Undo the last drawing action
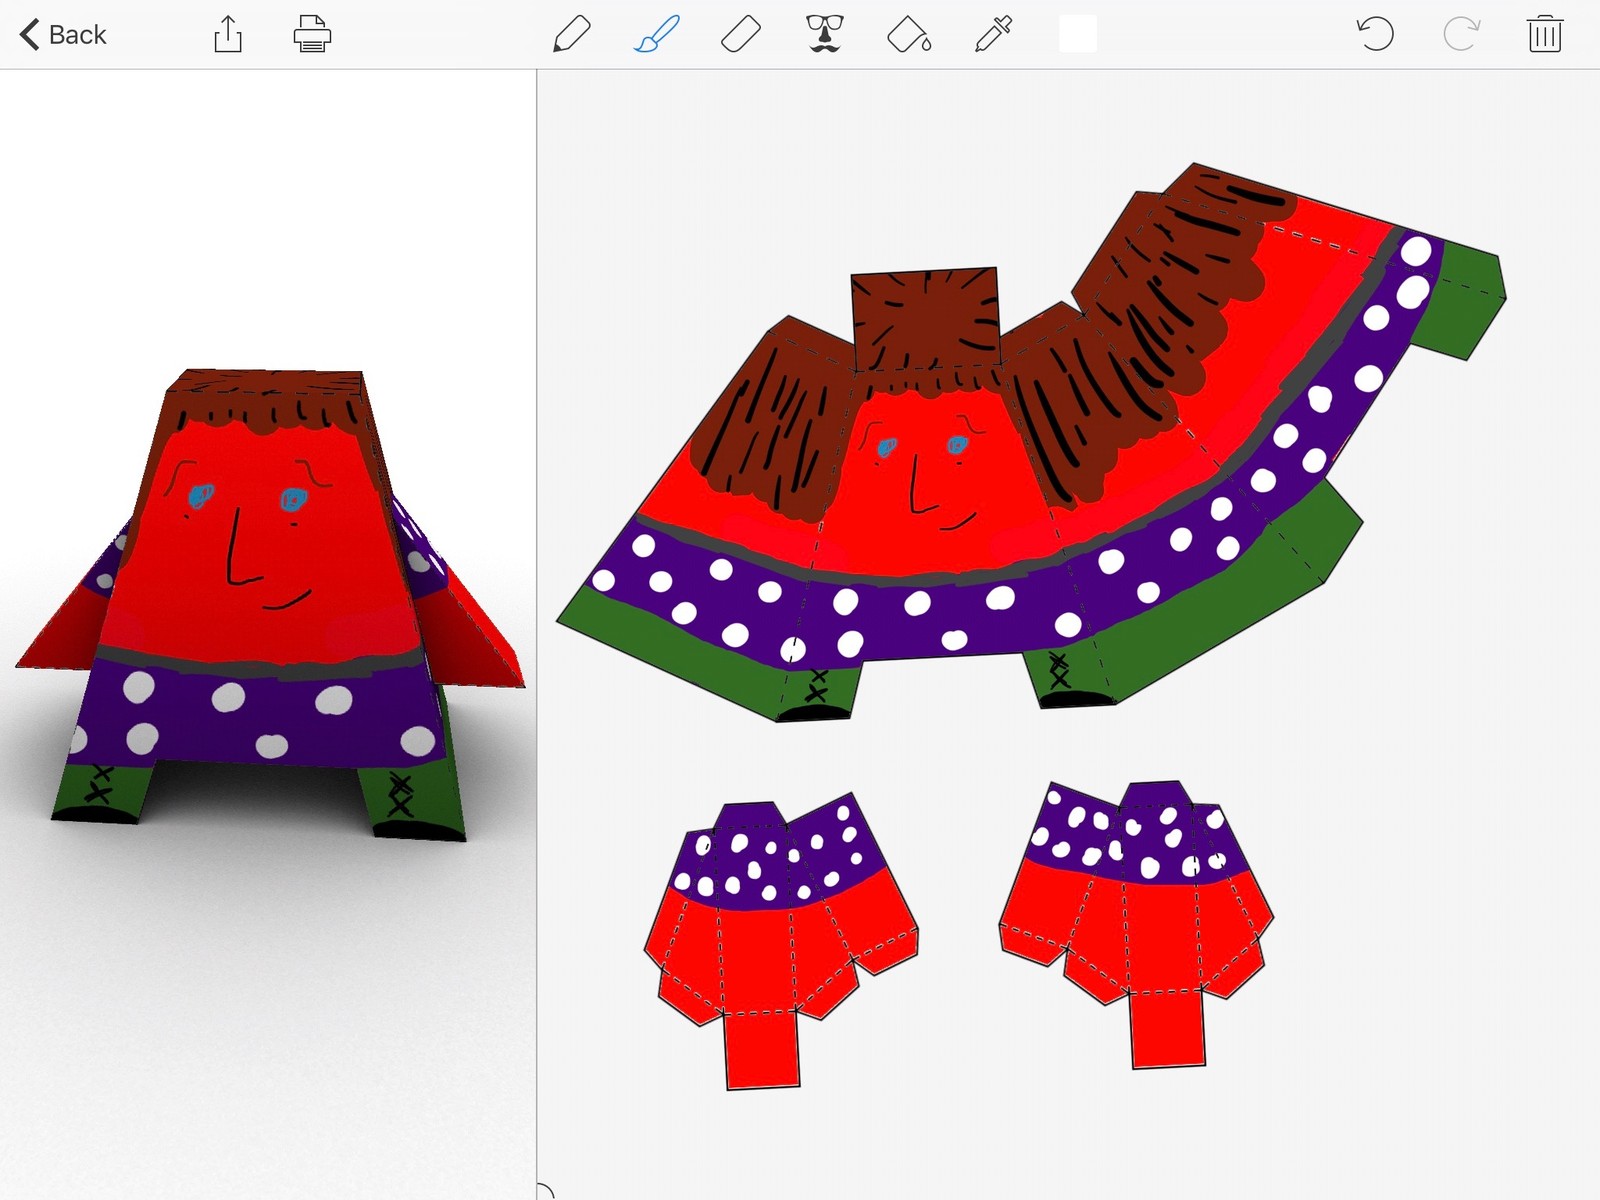The image size is (1600, 1200). tap(1375, 34)
